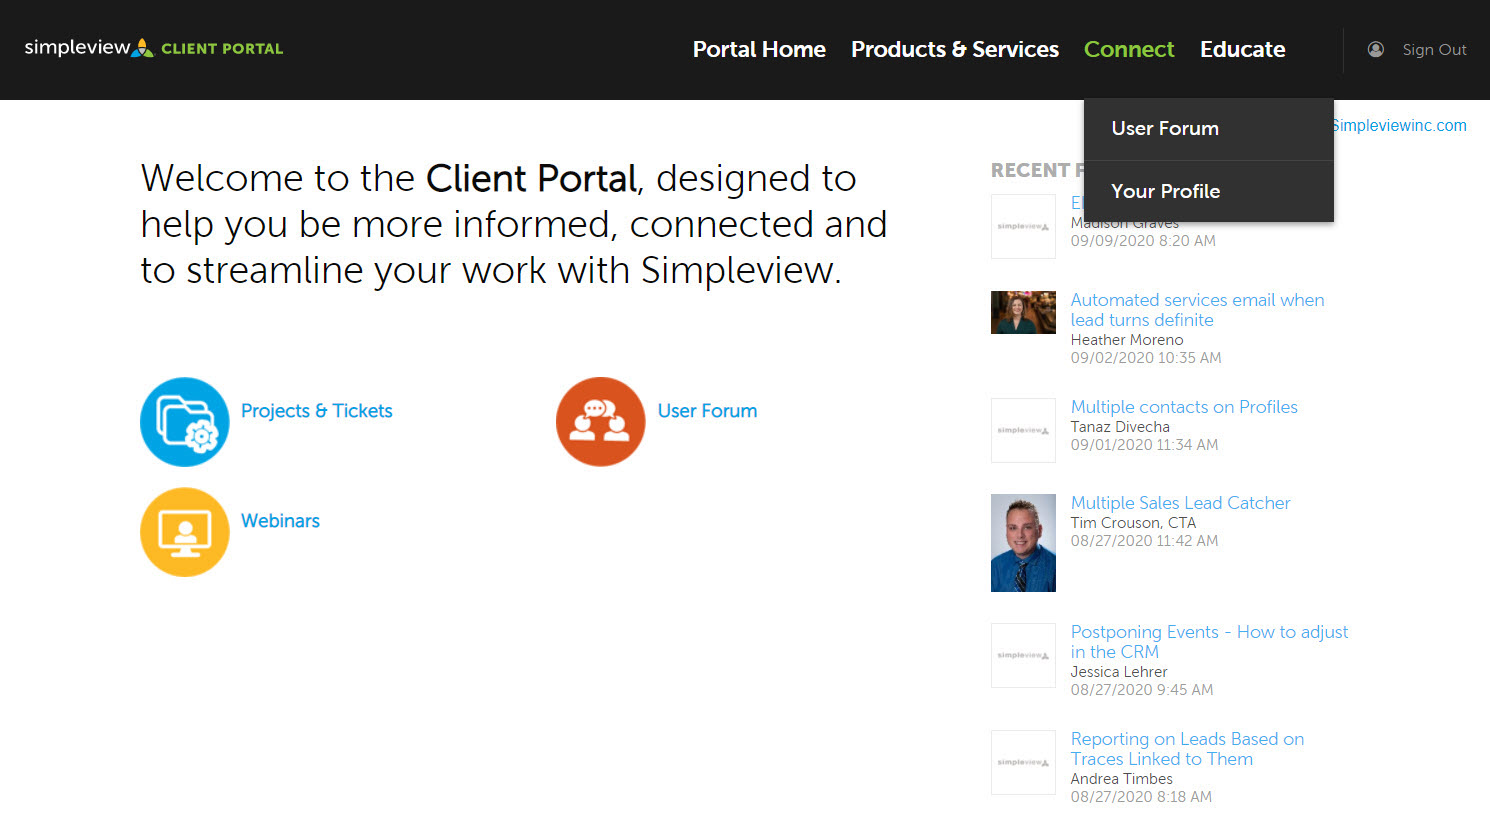The width and height of the screenshot is (1490, 835).
Task: Click the placeholder avatar beside the 09/09/2020 post
Action: point(1023,226)
